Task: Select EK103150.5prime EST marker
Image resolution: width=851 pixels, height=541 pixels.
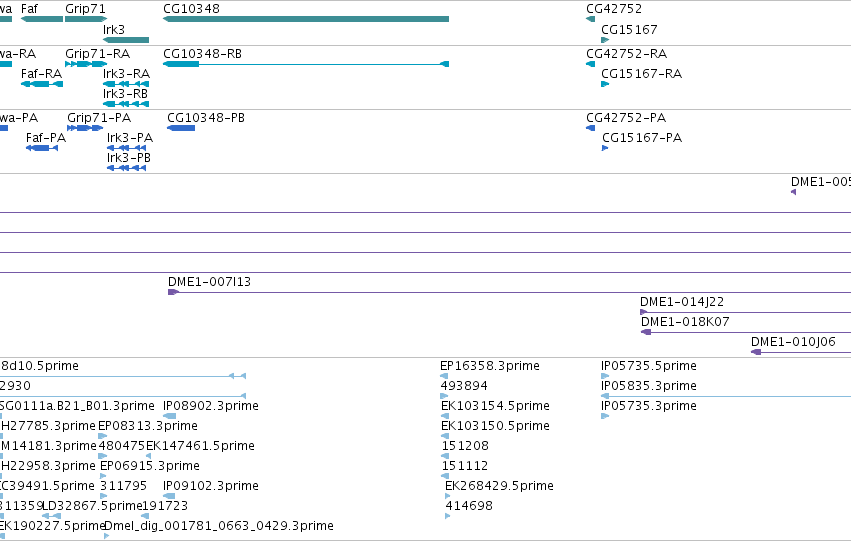Action: [x=445, y=436]
